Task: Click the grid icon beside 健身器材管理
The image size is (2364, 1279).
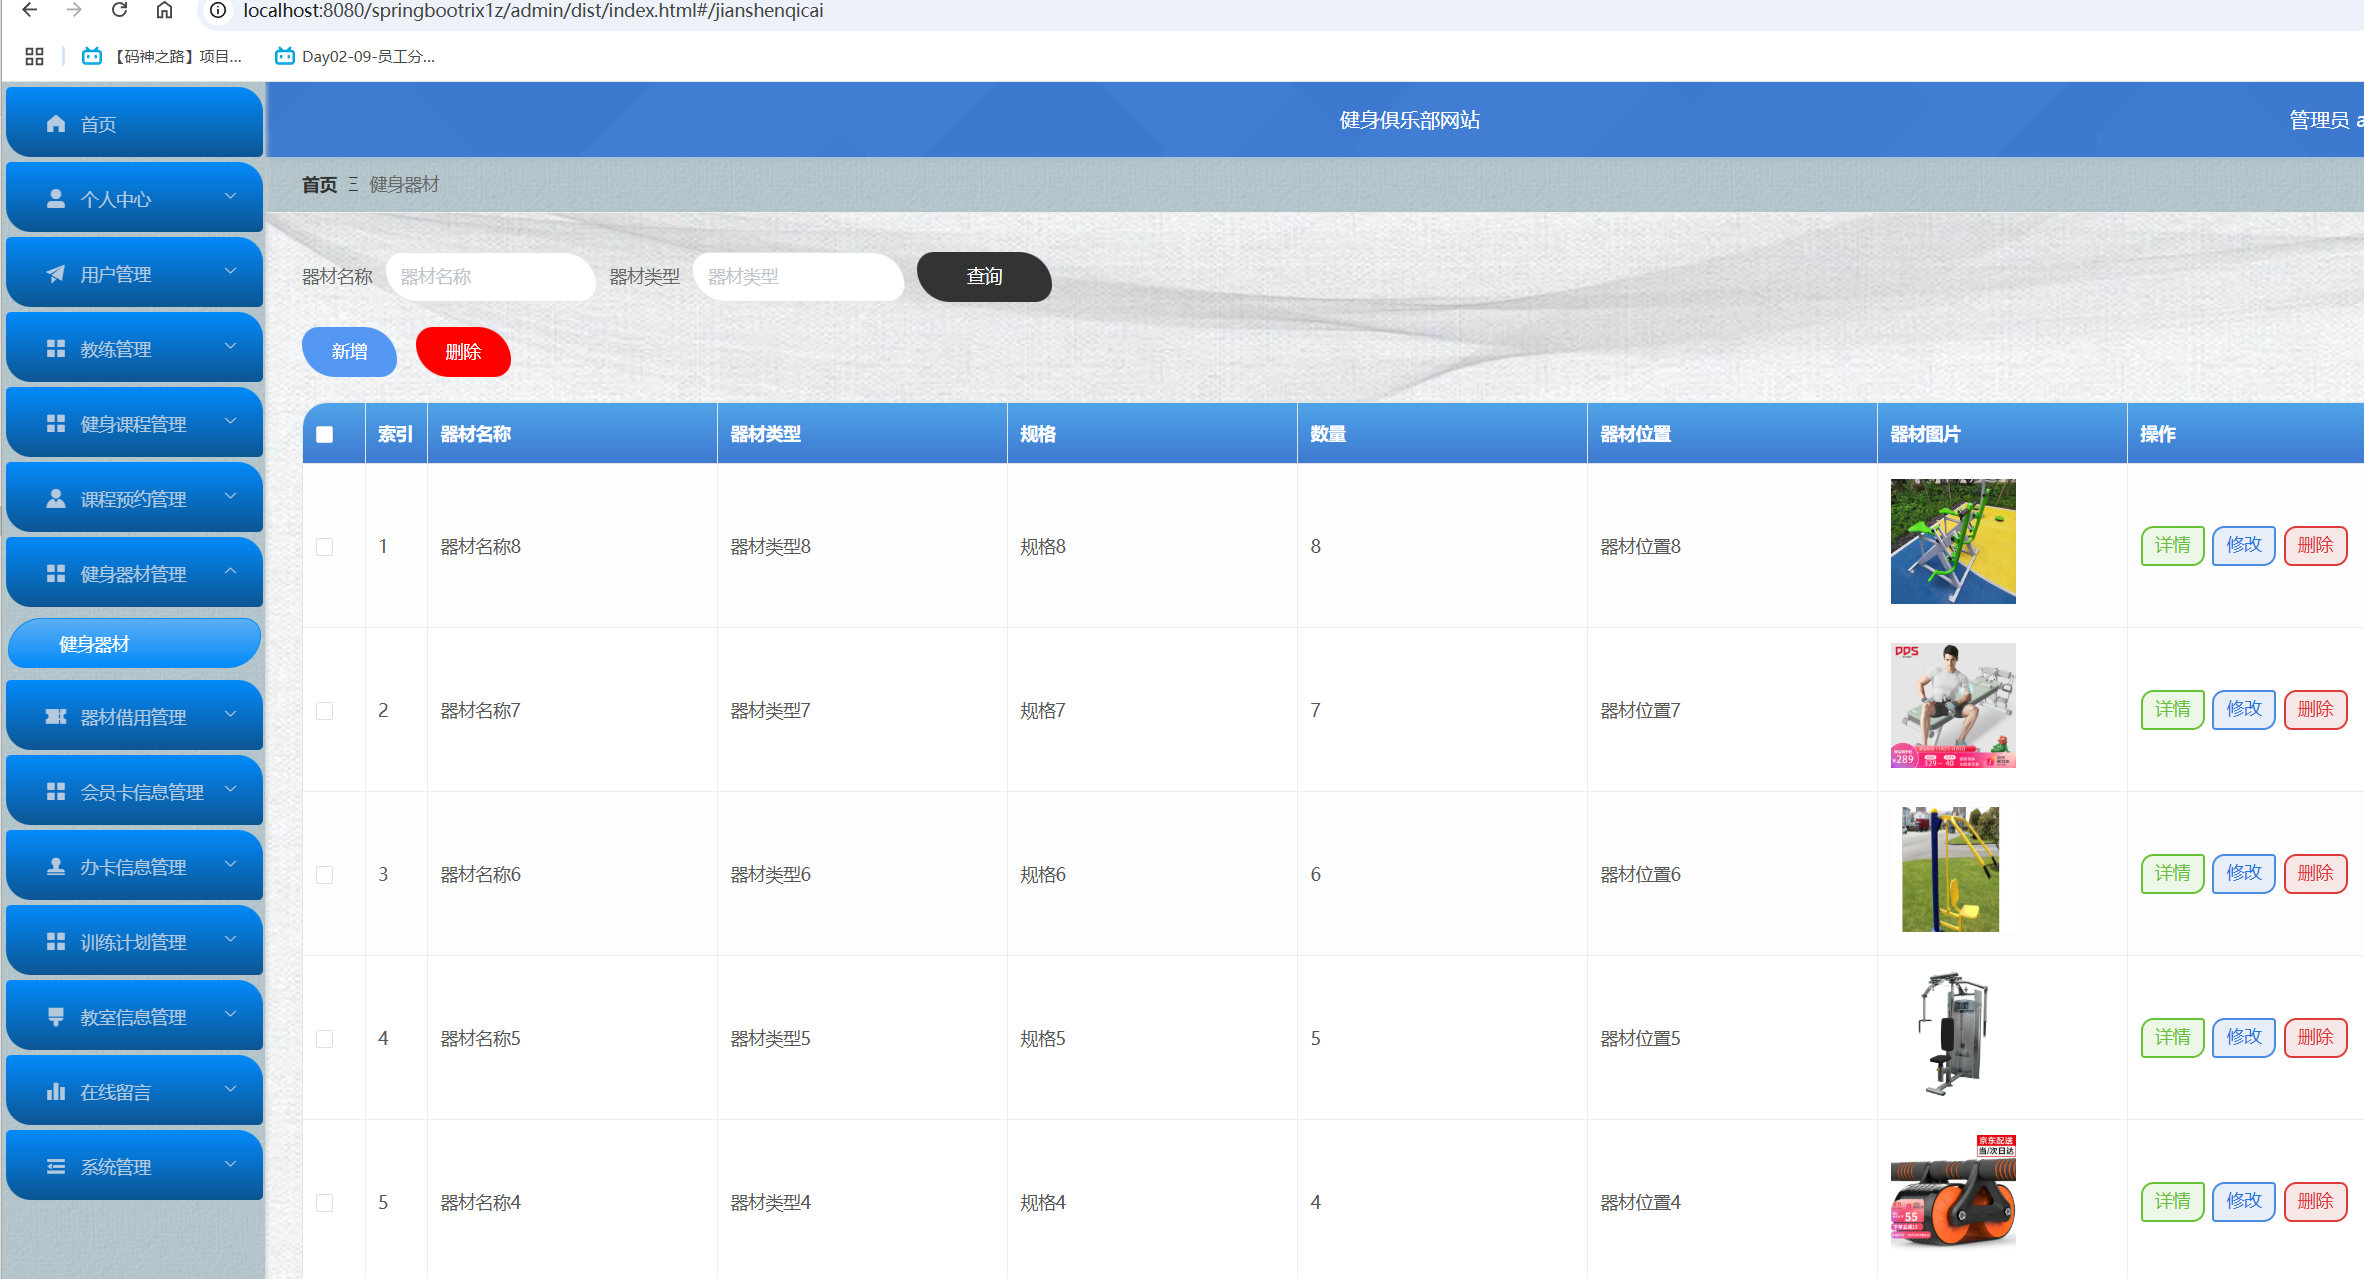Action: click(56, 574)
